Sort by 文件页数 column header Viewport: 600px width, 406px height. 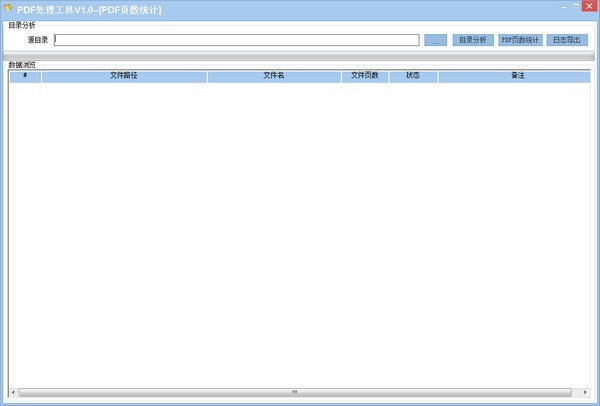tap(365, 76)
